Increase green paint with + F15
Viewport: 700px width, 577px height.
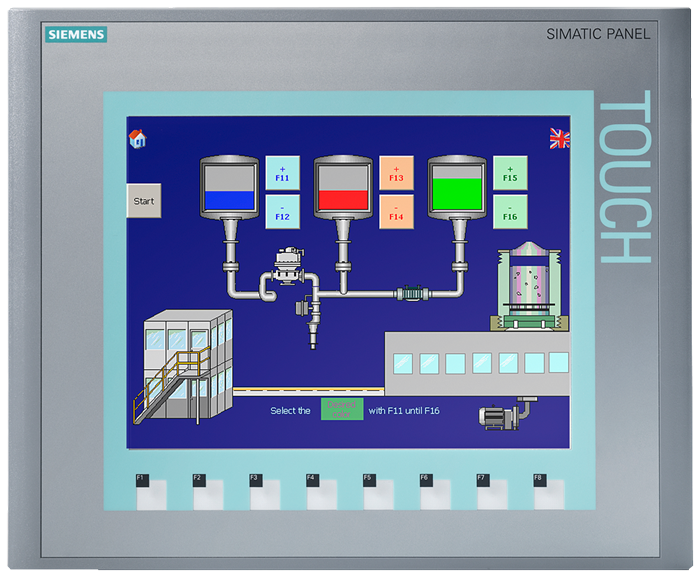(510, 172)
